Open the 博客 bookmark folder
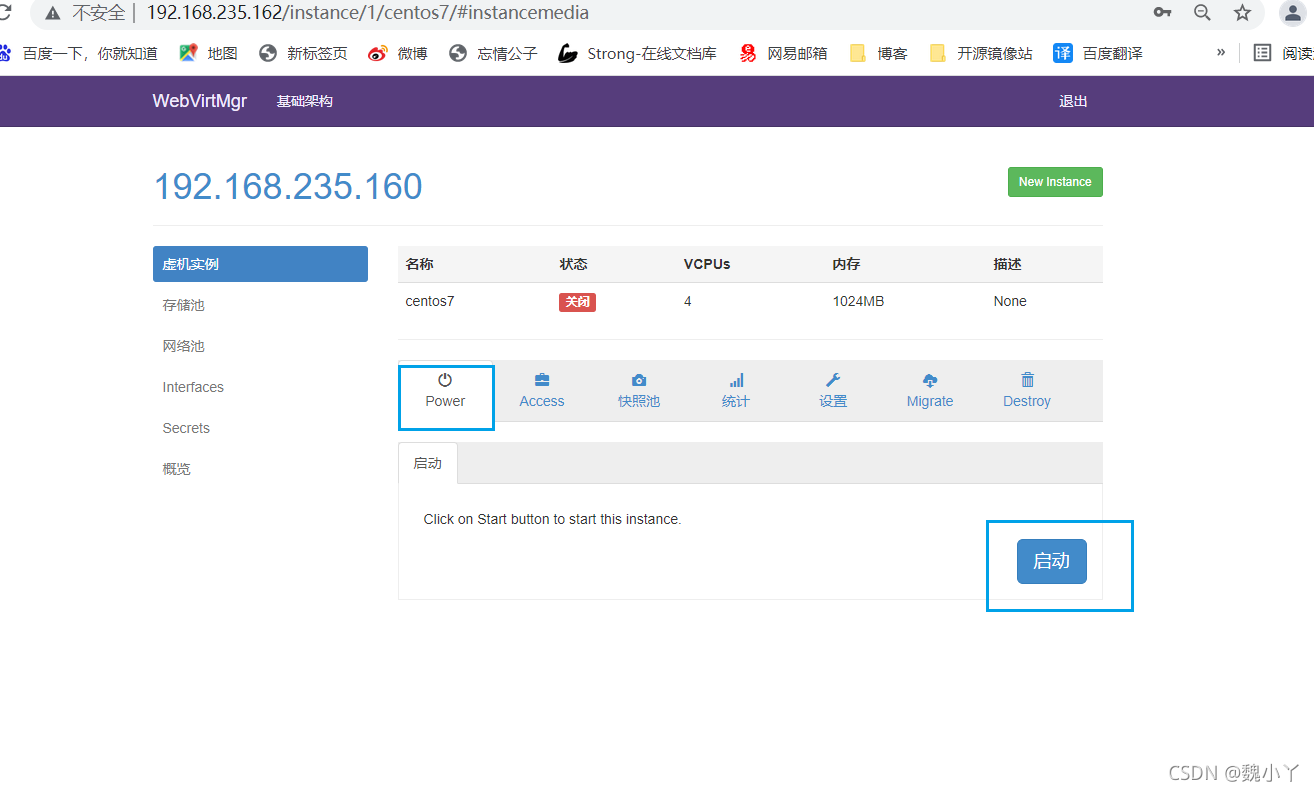 pos(878,53)
